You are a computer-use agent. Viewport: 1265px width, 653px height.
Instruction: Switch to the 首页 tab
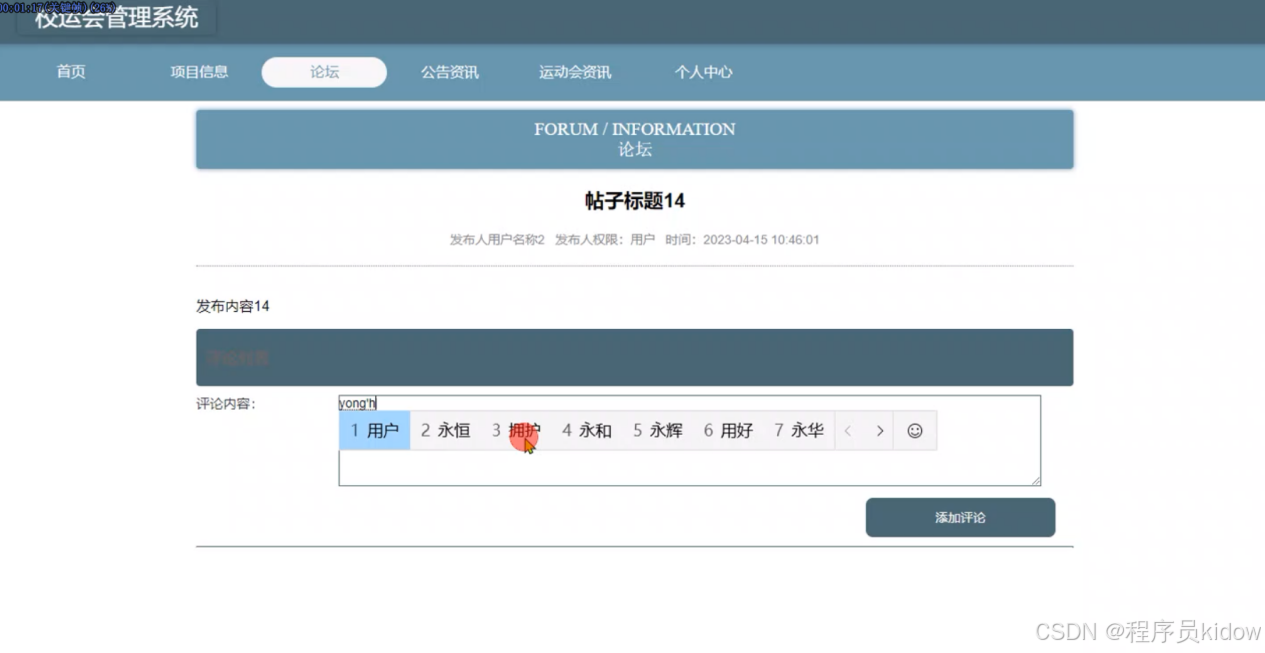(70, 72)
